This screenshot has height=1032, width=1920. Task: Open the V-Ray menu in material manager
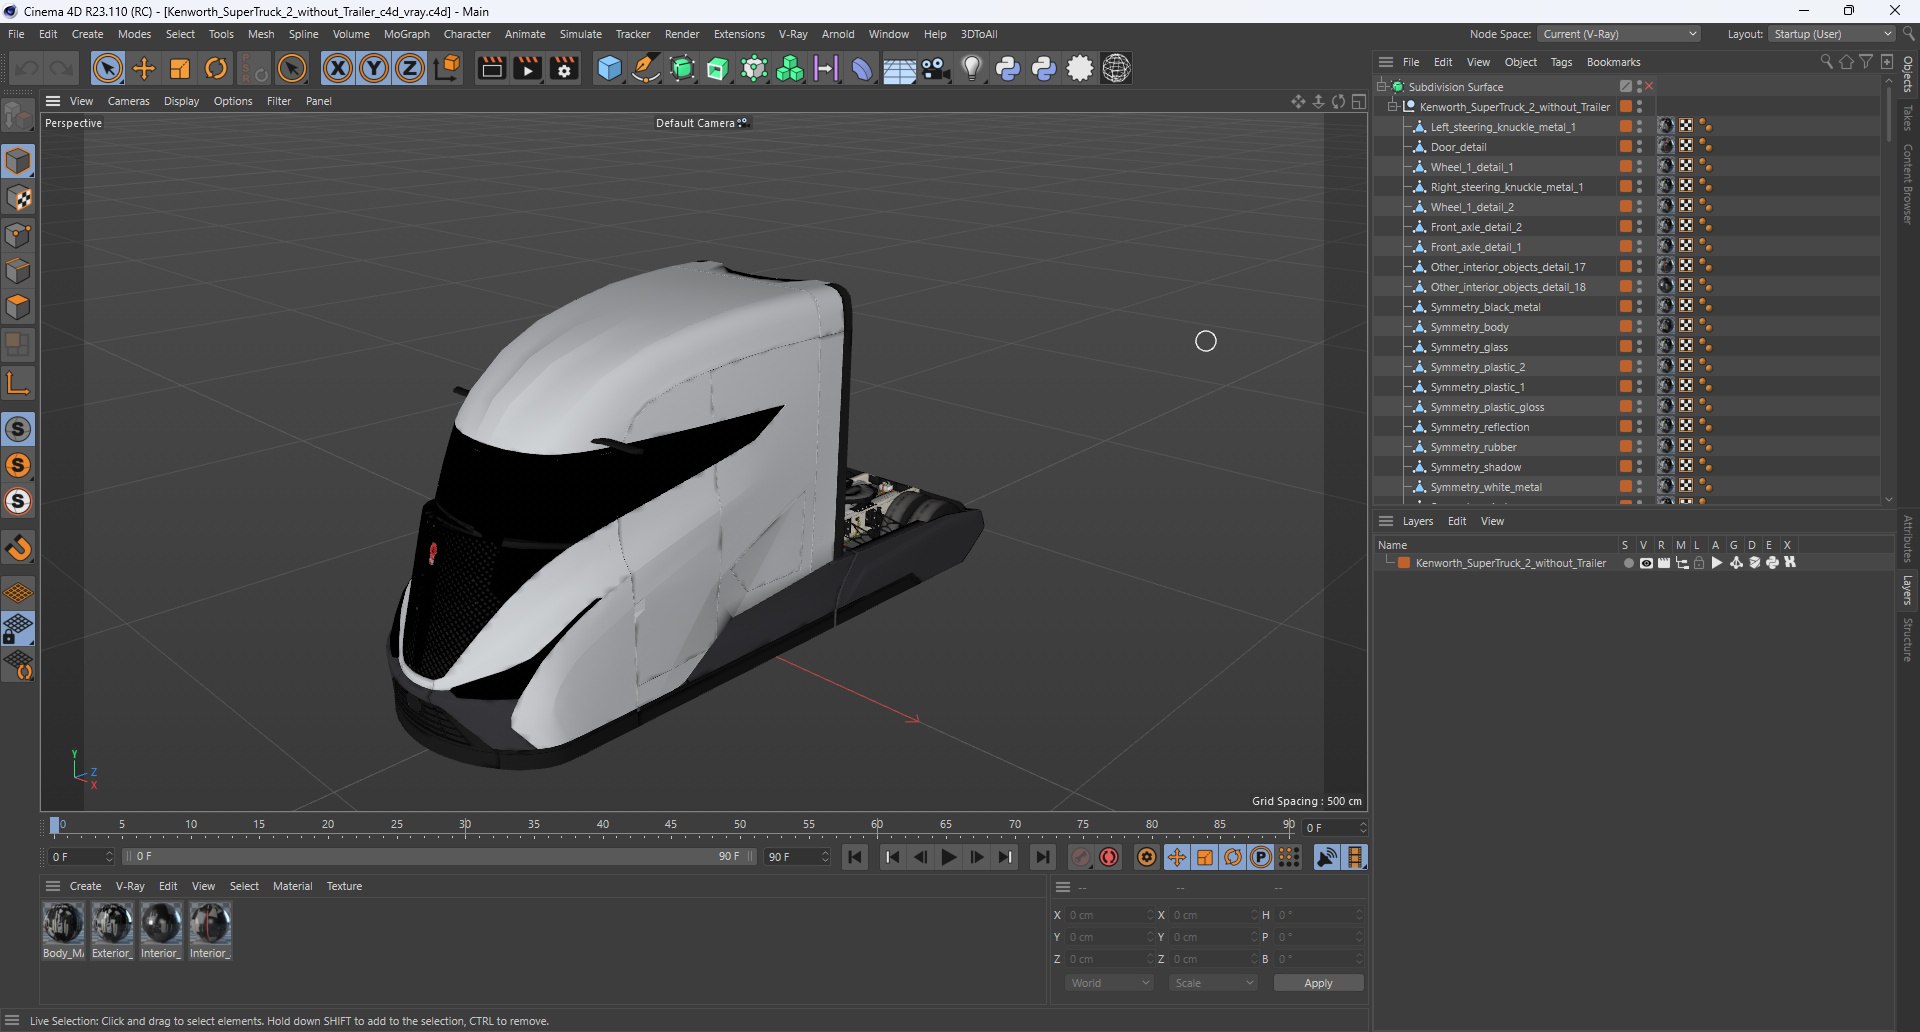click(130, 886)
